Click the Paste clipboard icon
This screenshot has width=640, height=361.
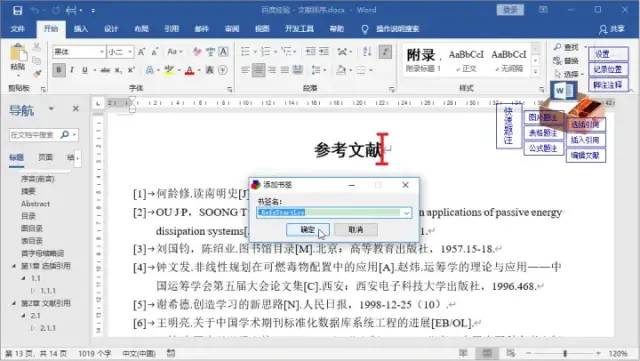click(x=18, y=53)
